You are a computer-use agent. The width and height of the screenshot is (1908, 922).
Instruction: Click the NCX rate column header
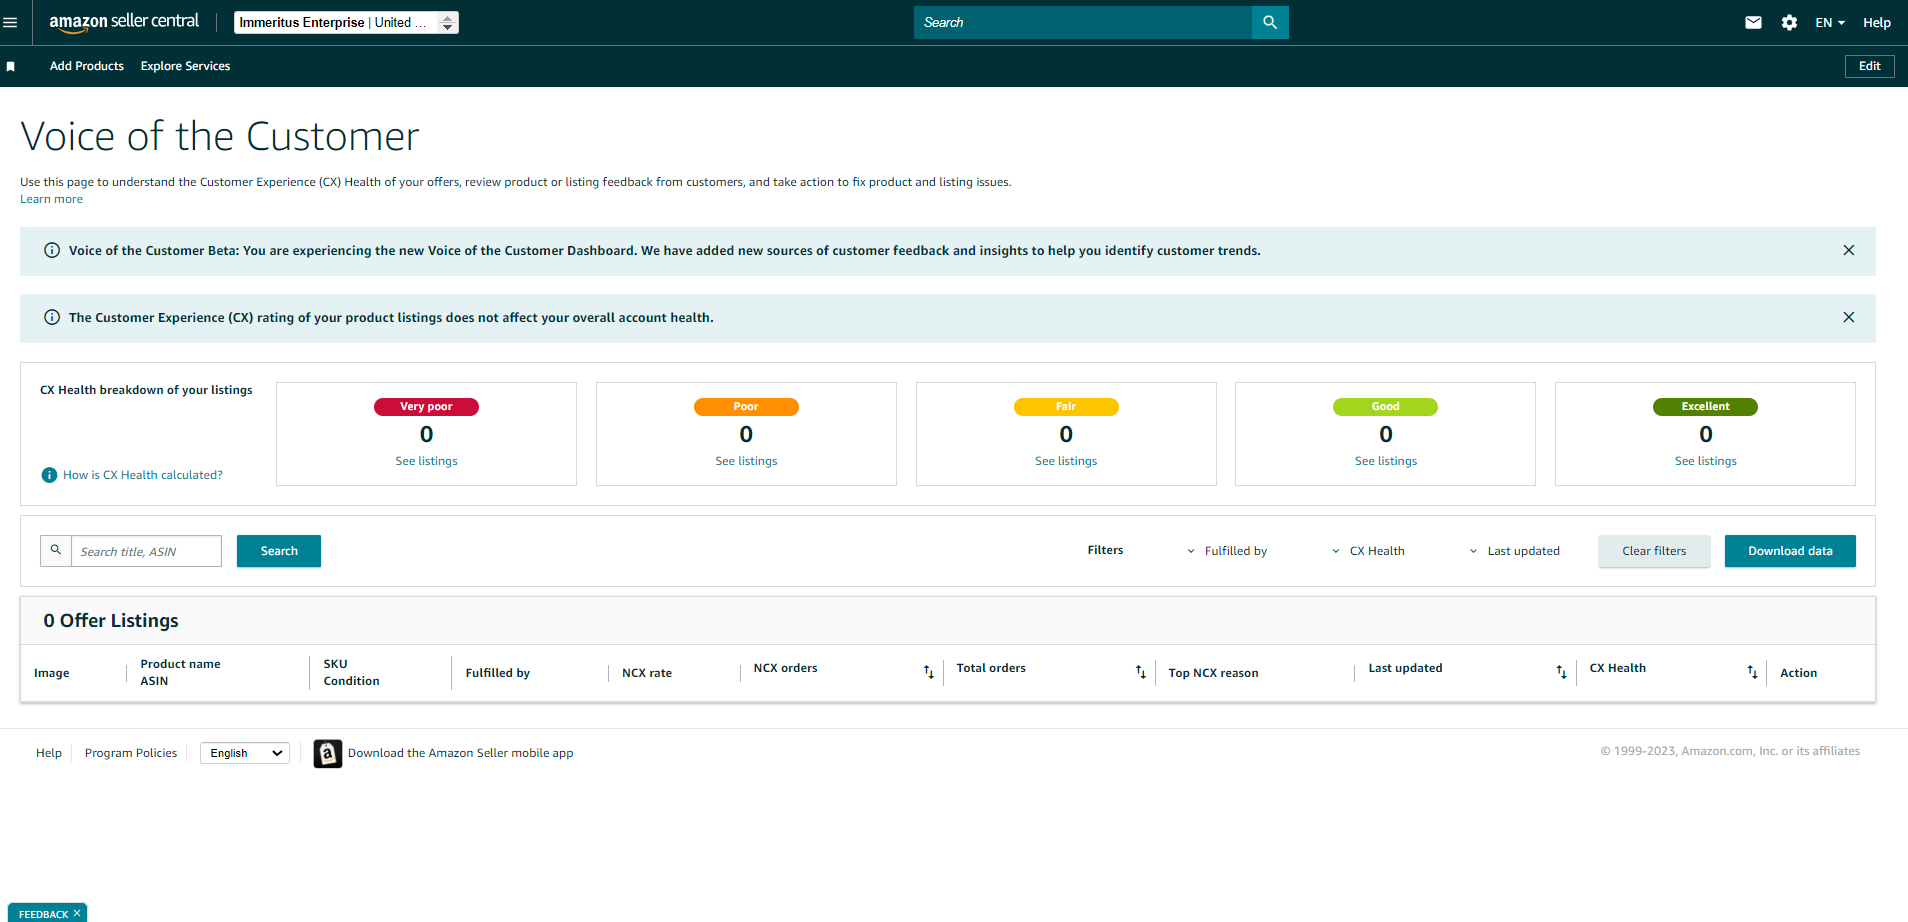(647, 673)
